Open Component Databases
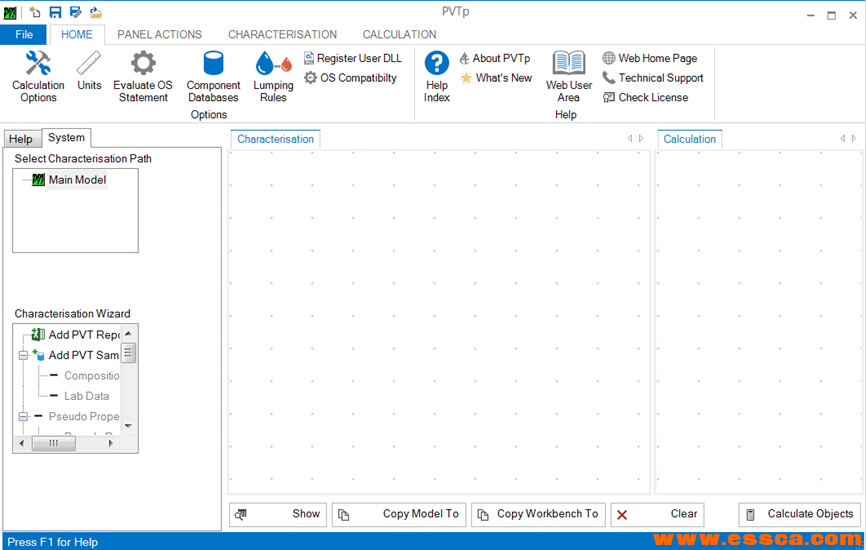 (213, 76)
